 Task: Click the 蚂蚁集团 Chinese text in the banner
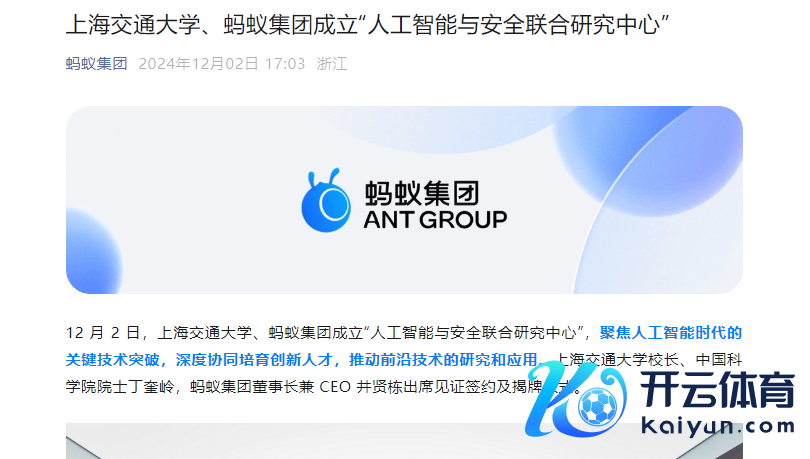(x=422, y=193)
